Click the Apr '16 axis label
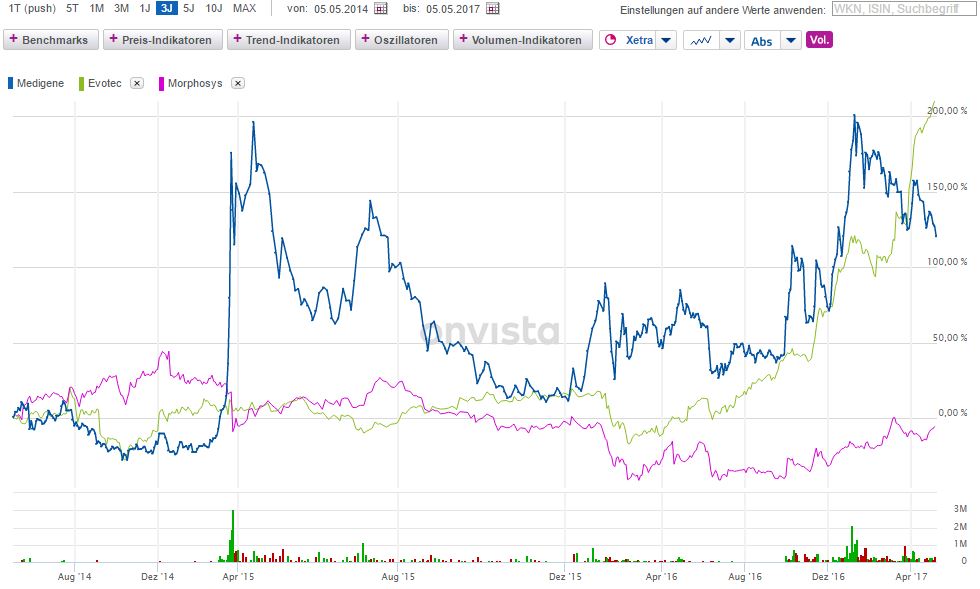This screenshot has height=589, width=980. pyautogui.click(x=661, y=576)
